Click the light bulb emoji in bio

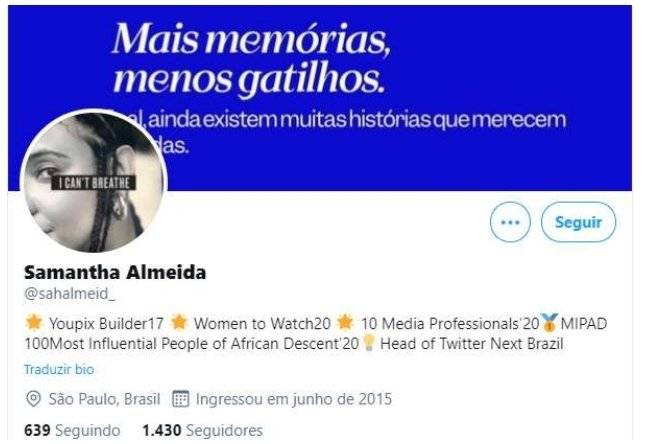(x=369, y=343)
